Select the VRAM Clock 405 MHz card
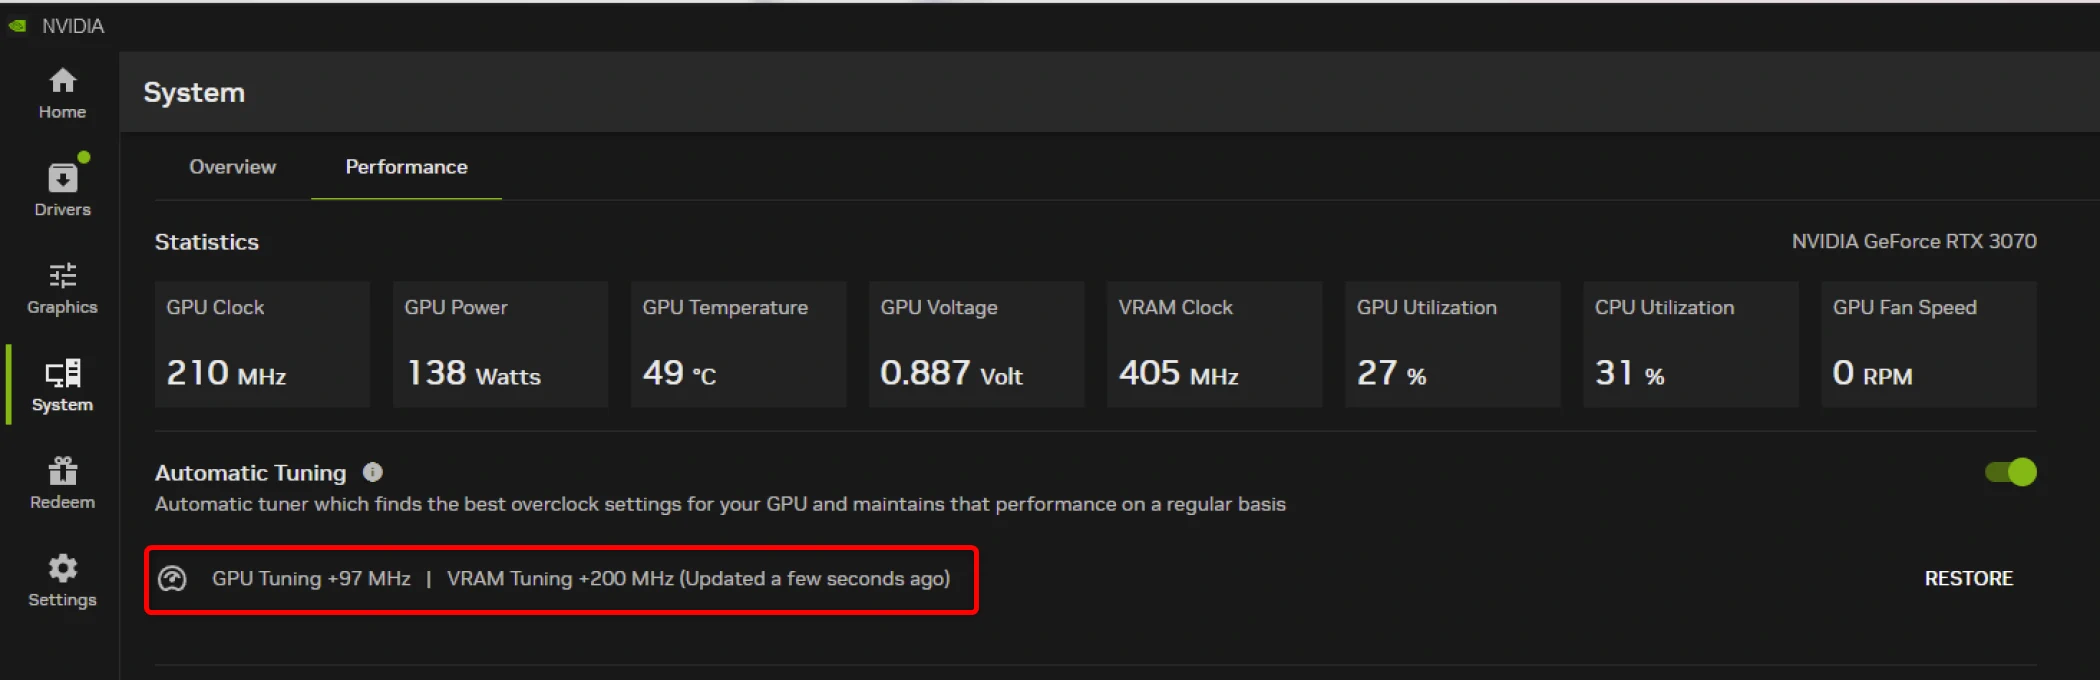The height and width of the screenshot is (680, 2100). click(1214, 344)
